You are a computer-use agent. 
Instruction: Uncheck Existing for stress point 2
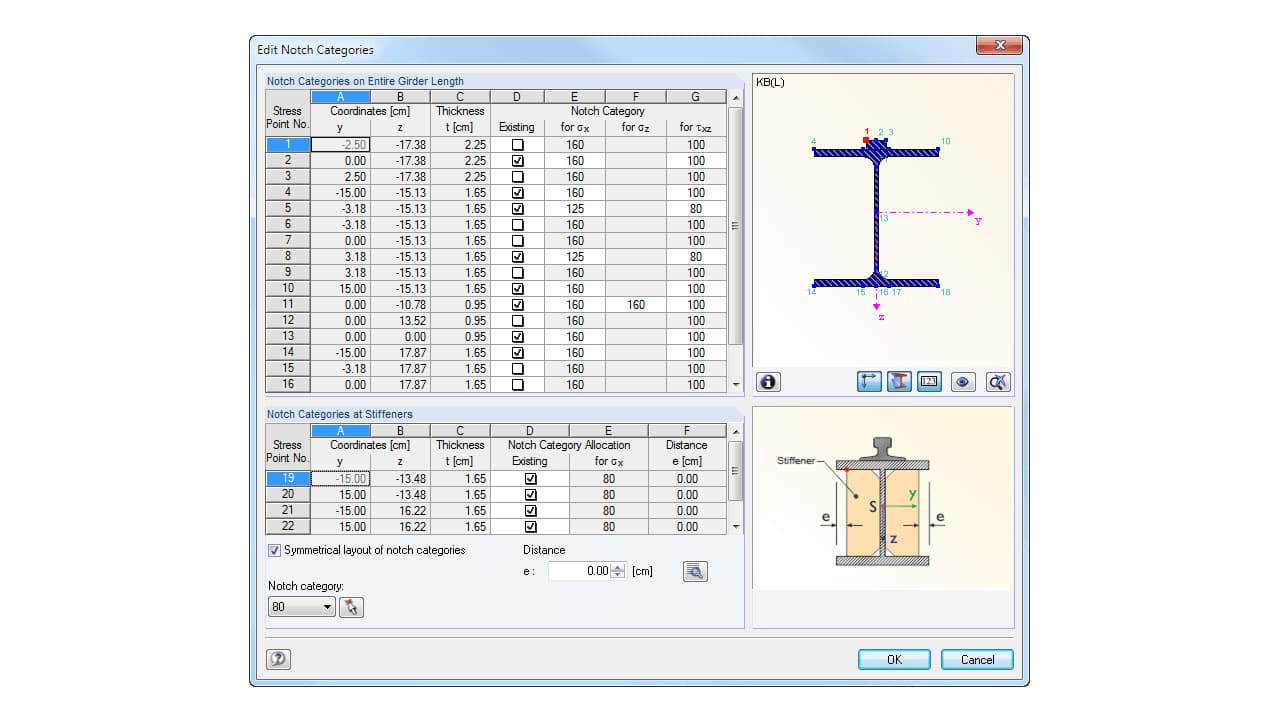tap(517, 160)
